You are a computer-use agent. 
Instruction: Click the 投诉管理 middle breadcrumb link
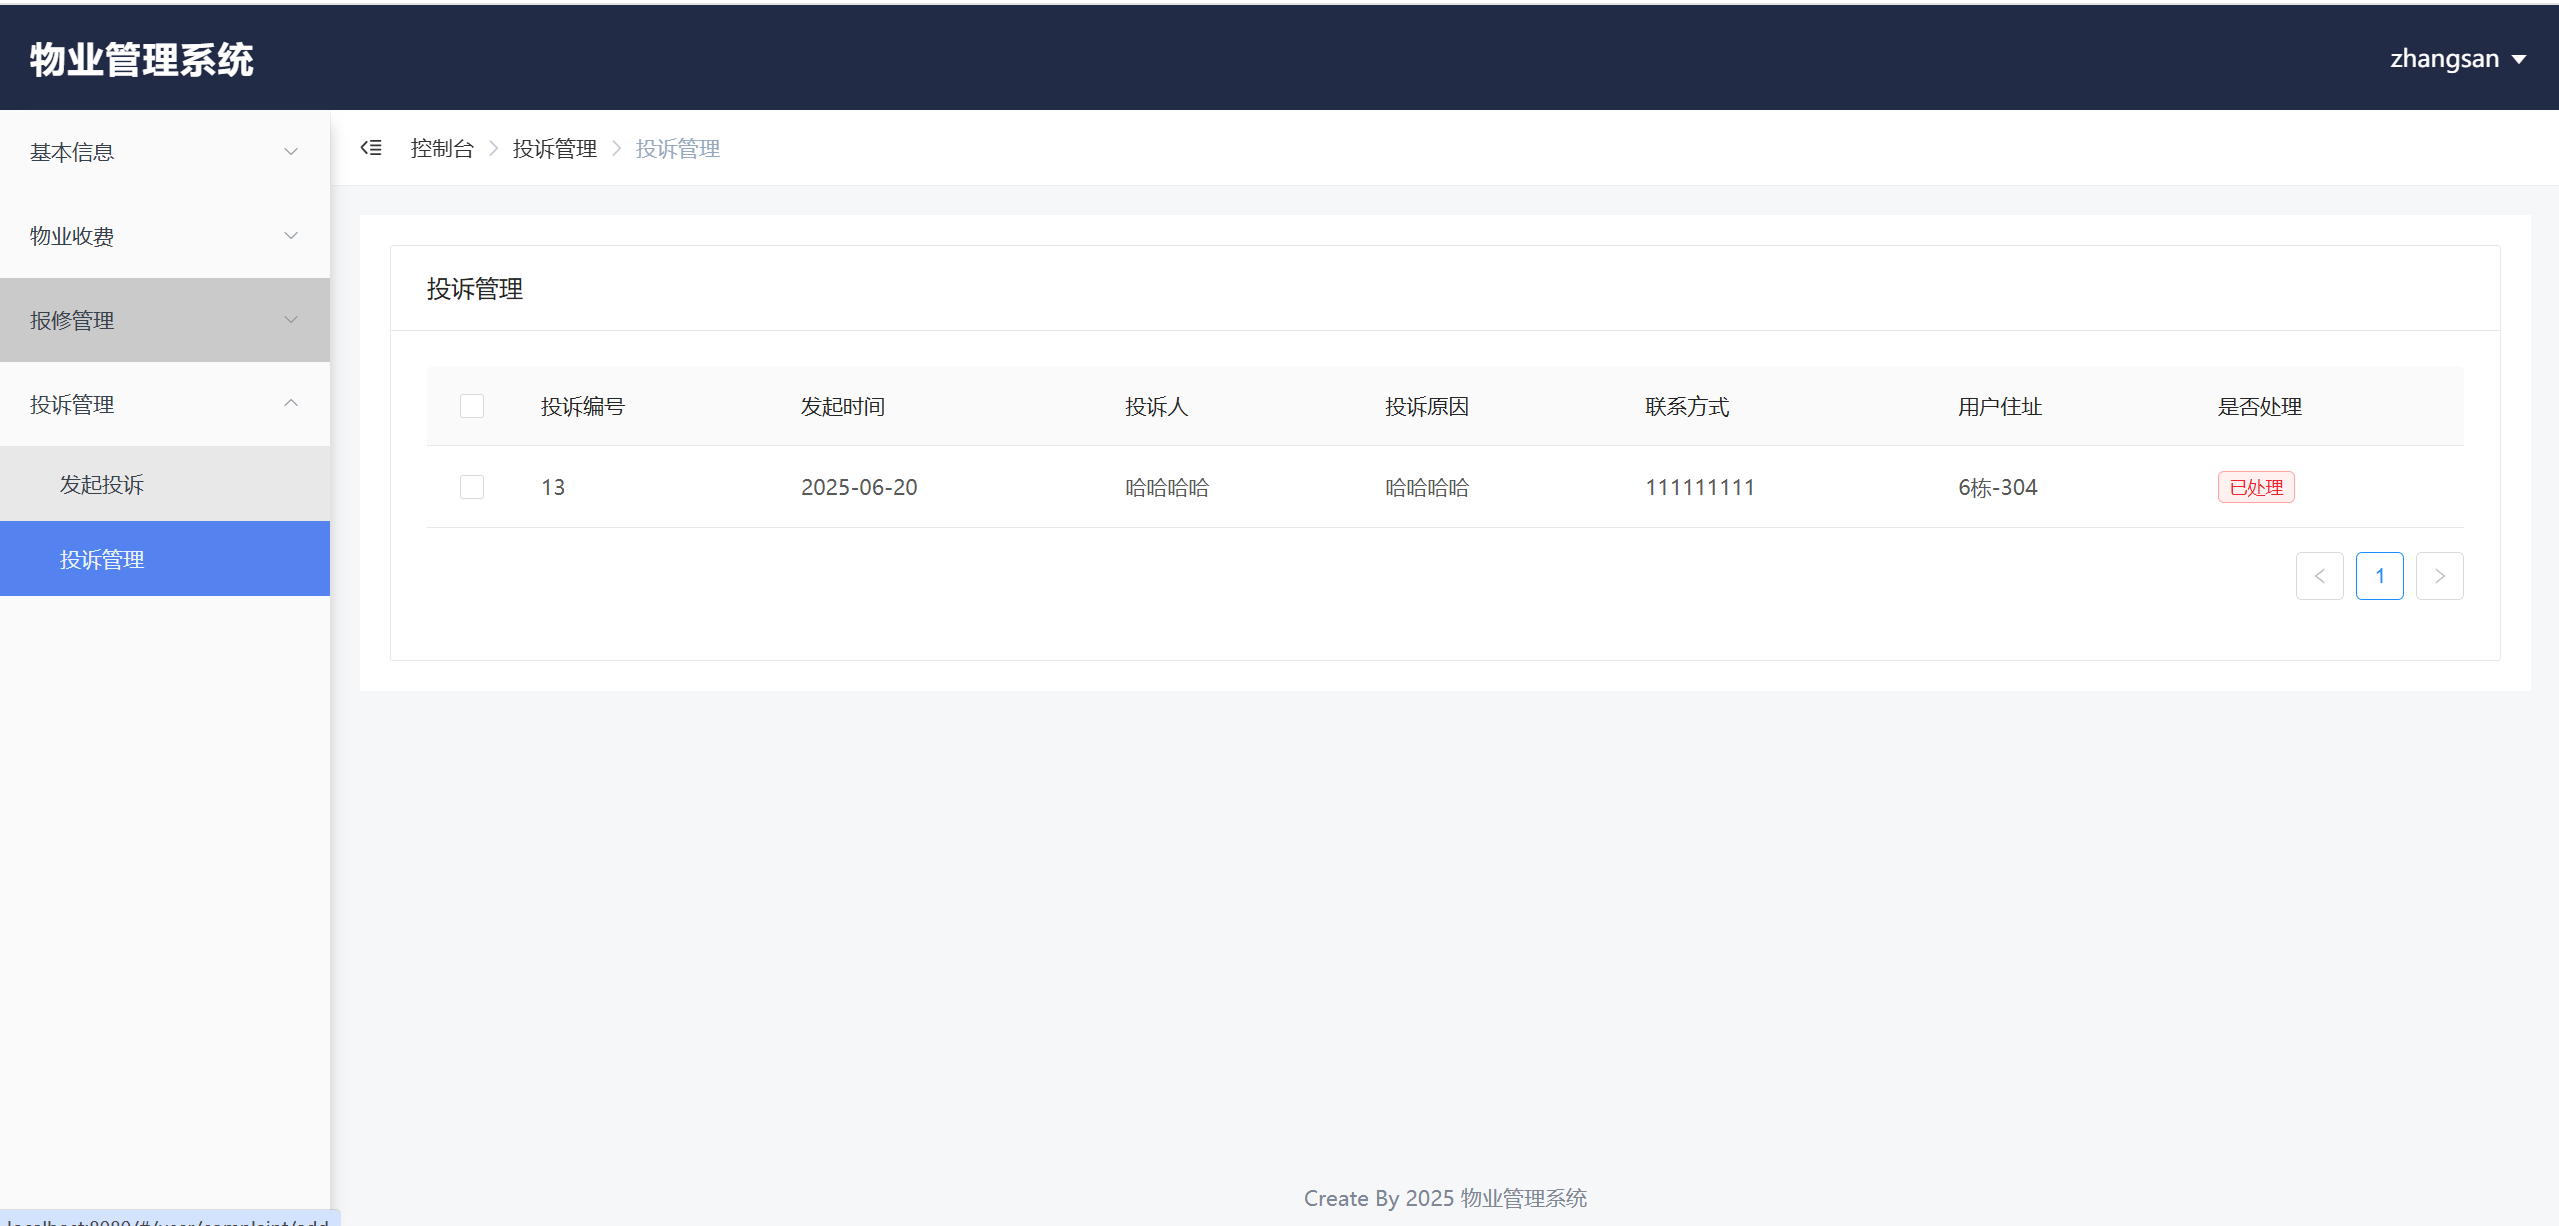pos(554,148)
